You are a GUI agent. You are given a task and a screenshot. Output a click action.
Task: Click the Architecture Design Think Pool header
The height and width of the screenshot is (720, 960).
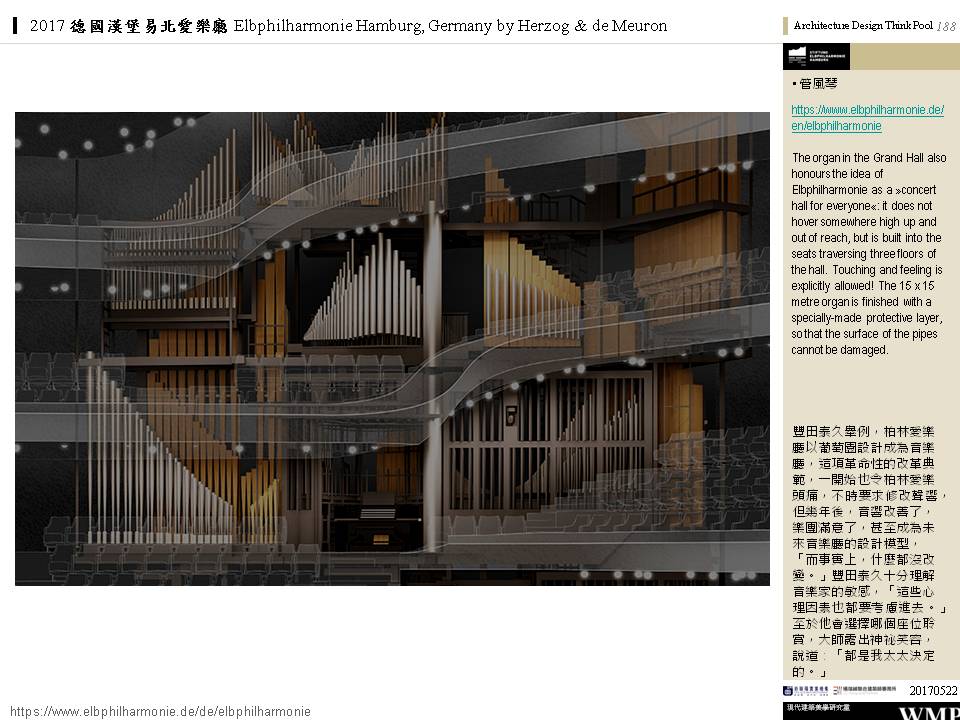click(x=862, y=25)
